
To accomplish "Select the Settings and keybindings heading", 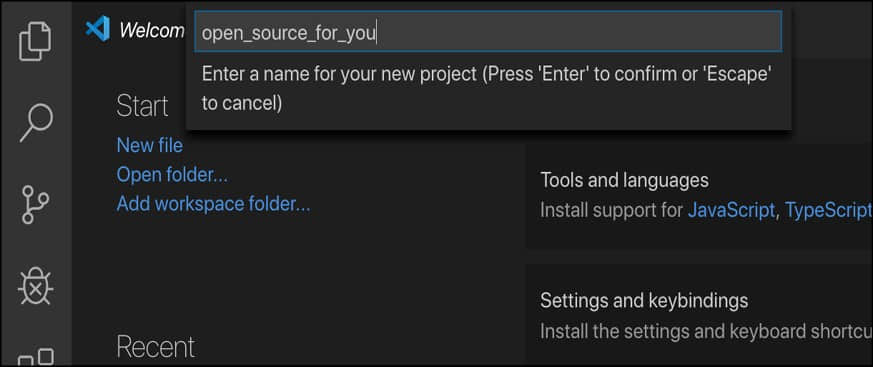I will pos(644,301).
